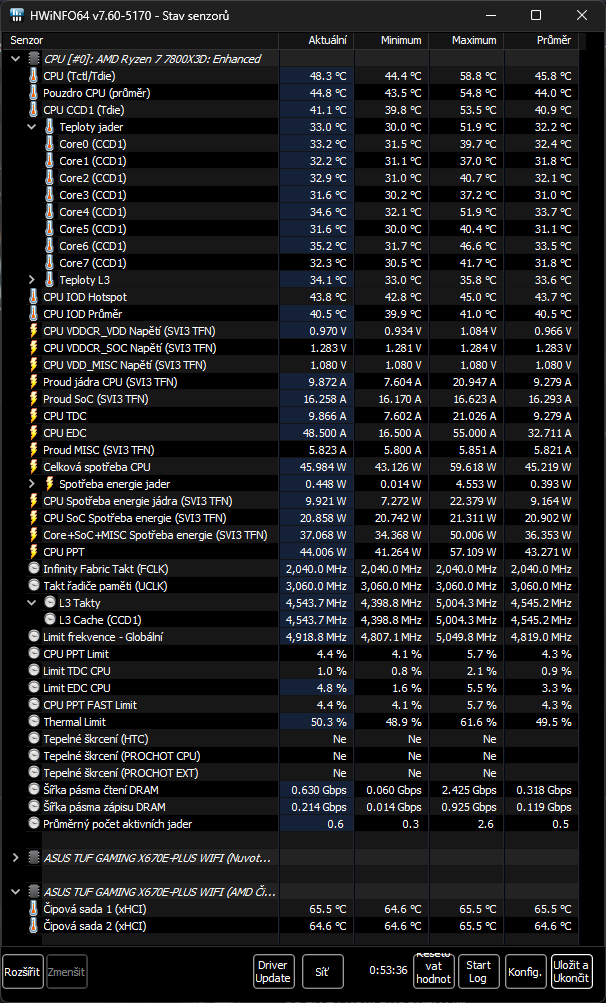The width and height of the screenshot is (606, 1003).
Task: Click thermometer icon of Čipová sada 2 (xHCI)
Action: (34, 926)
